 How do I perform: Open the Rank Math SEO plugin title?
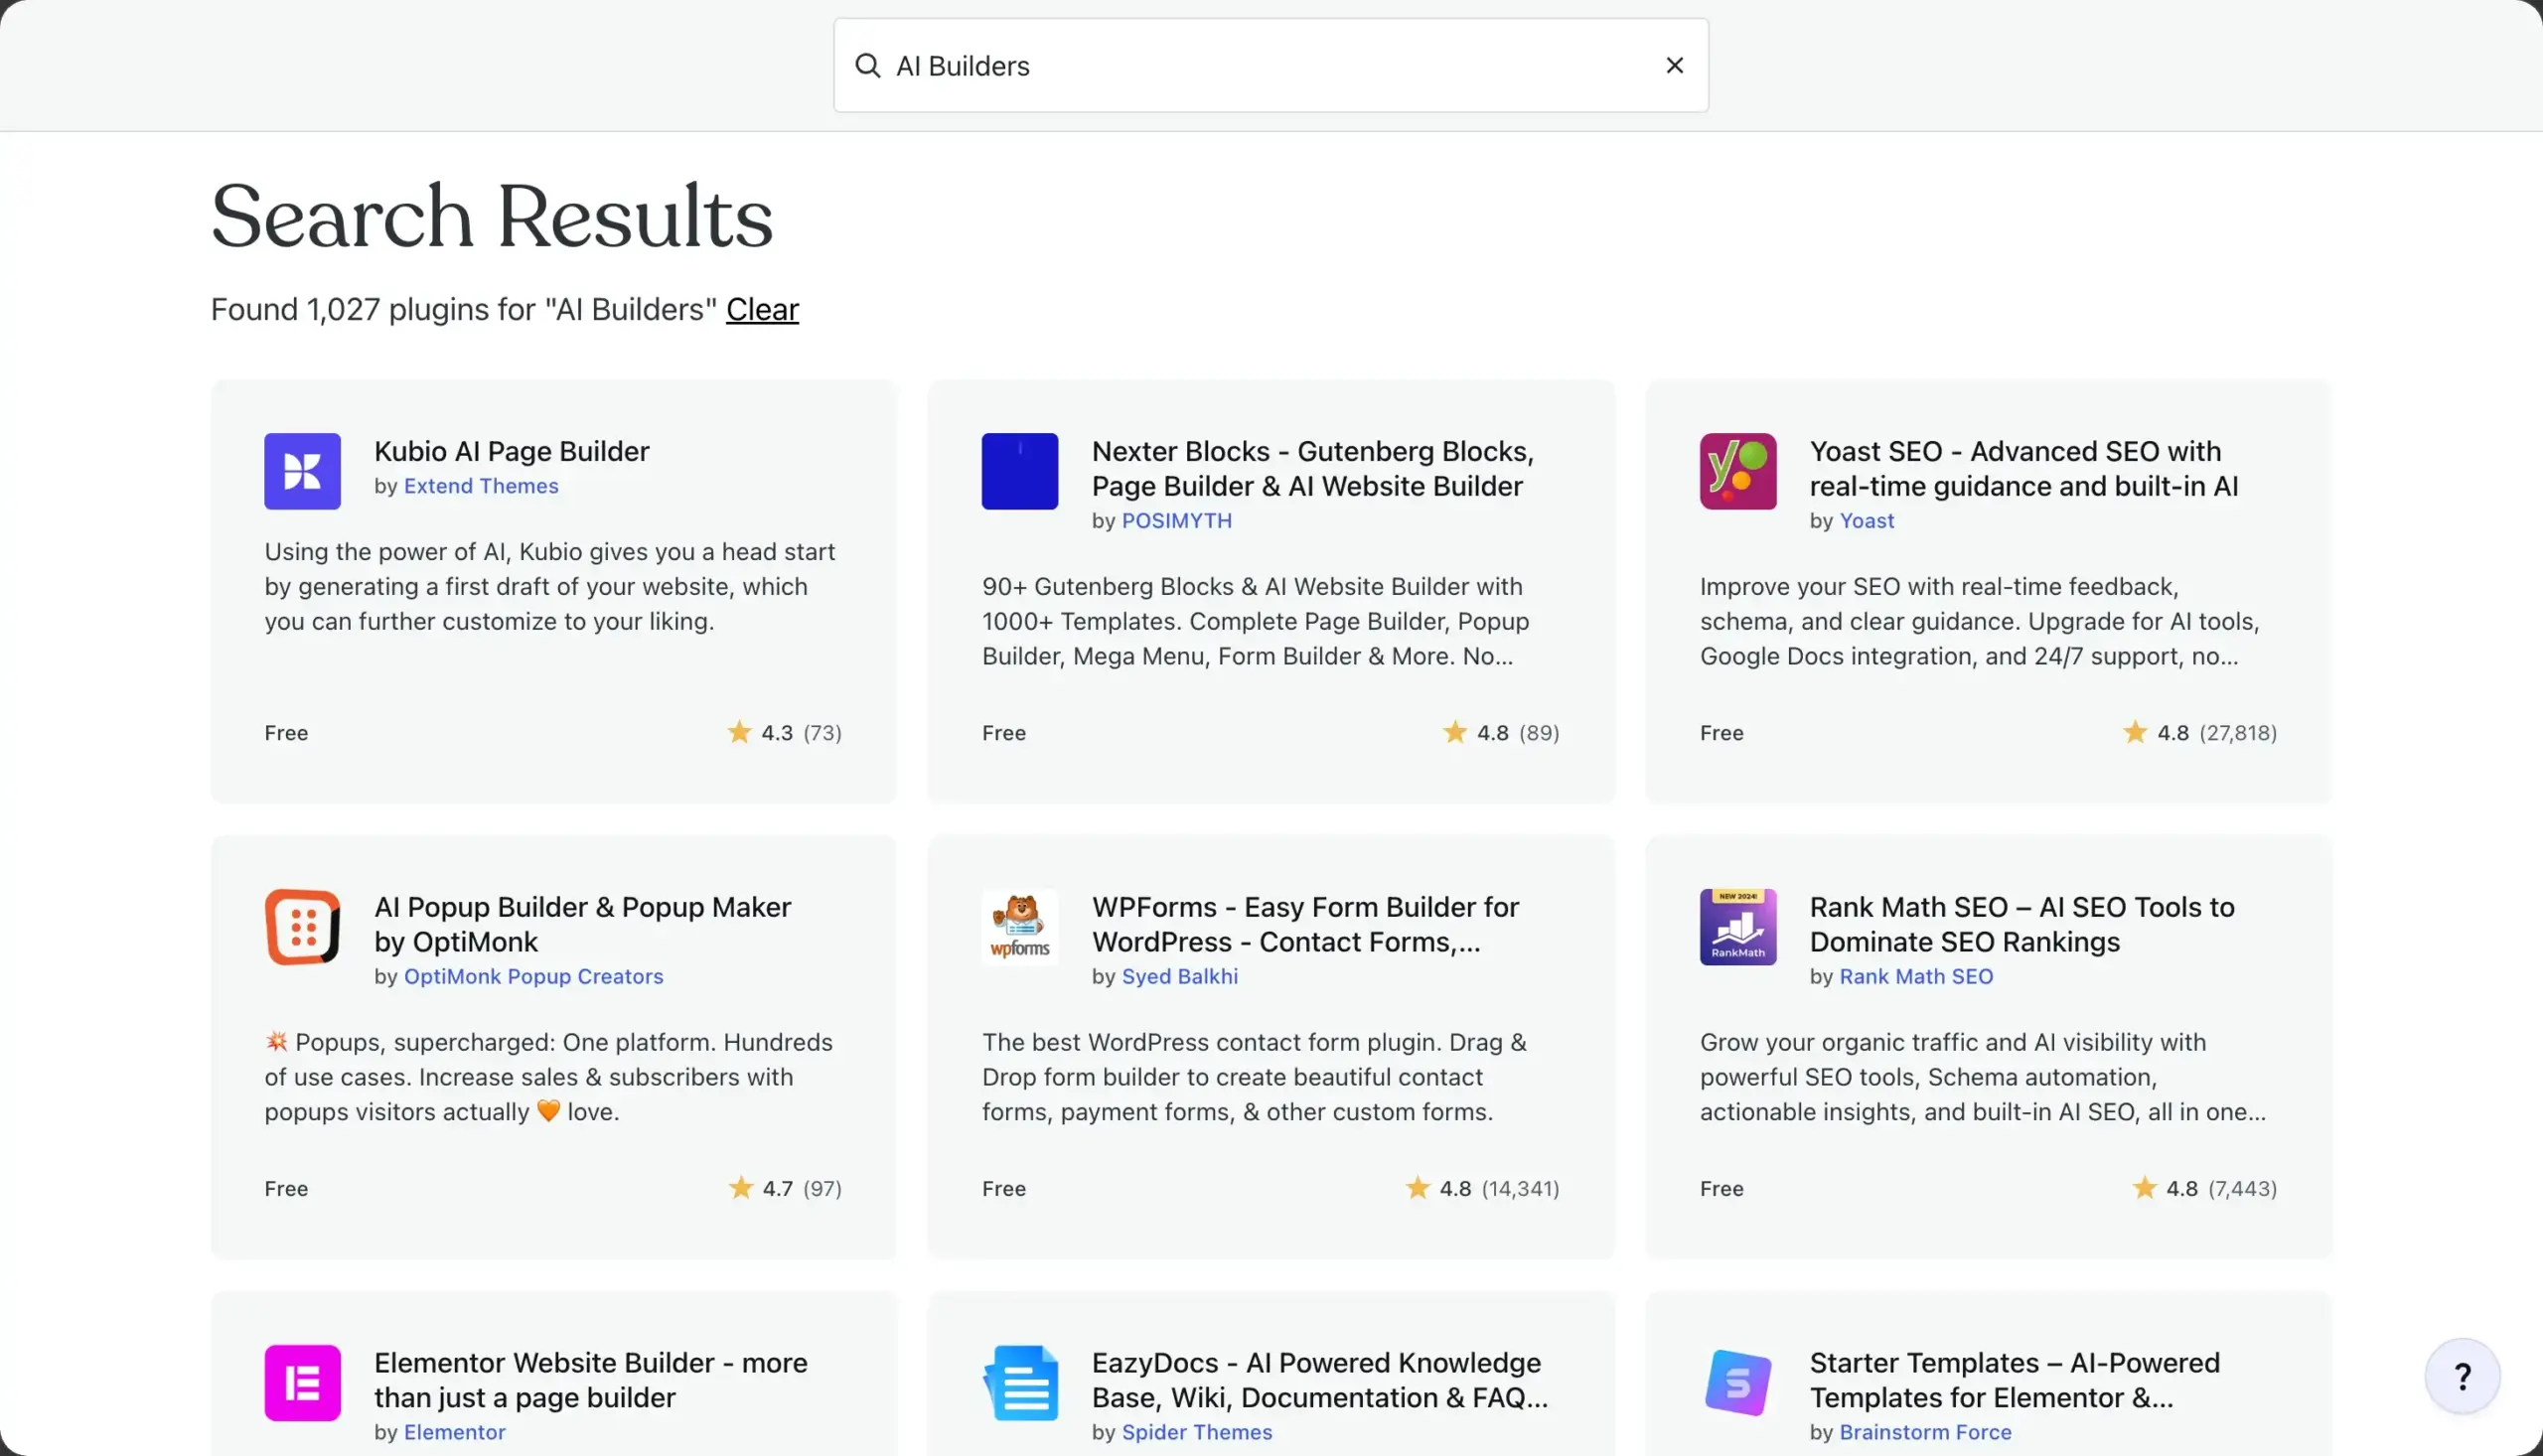tap(2021, 924)
